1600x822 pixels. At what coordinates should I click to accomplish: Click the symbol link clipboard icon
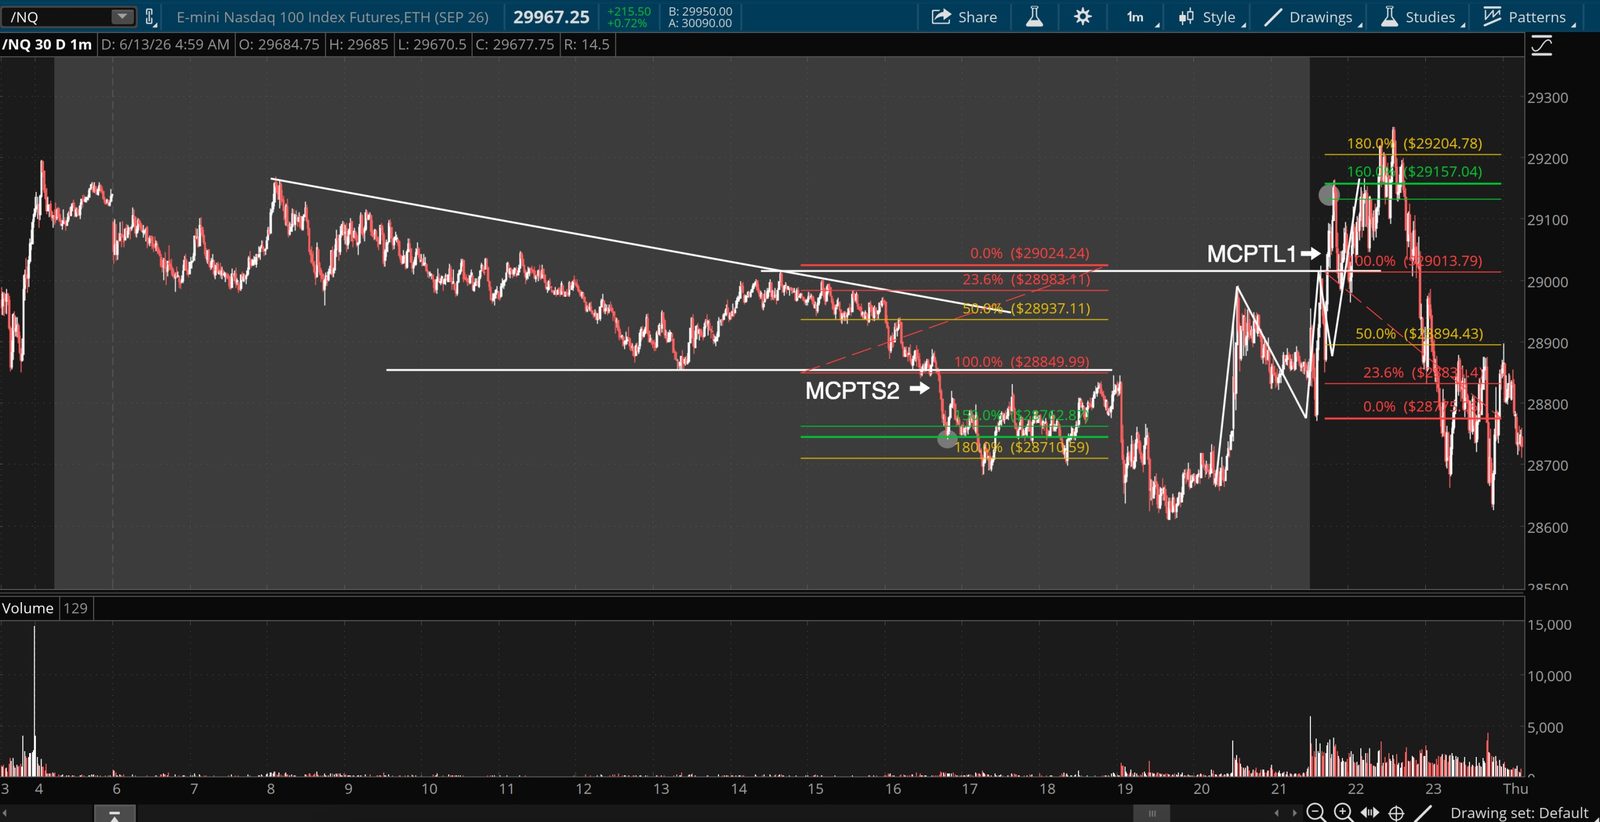pyautogui.click(x=150, y=17)
